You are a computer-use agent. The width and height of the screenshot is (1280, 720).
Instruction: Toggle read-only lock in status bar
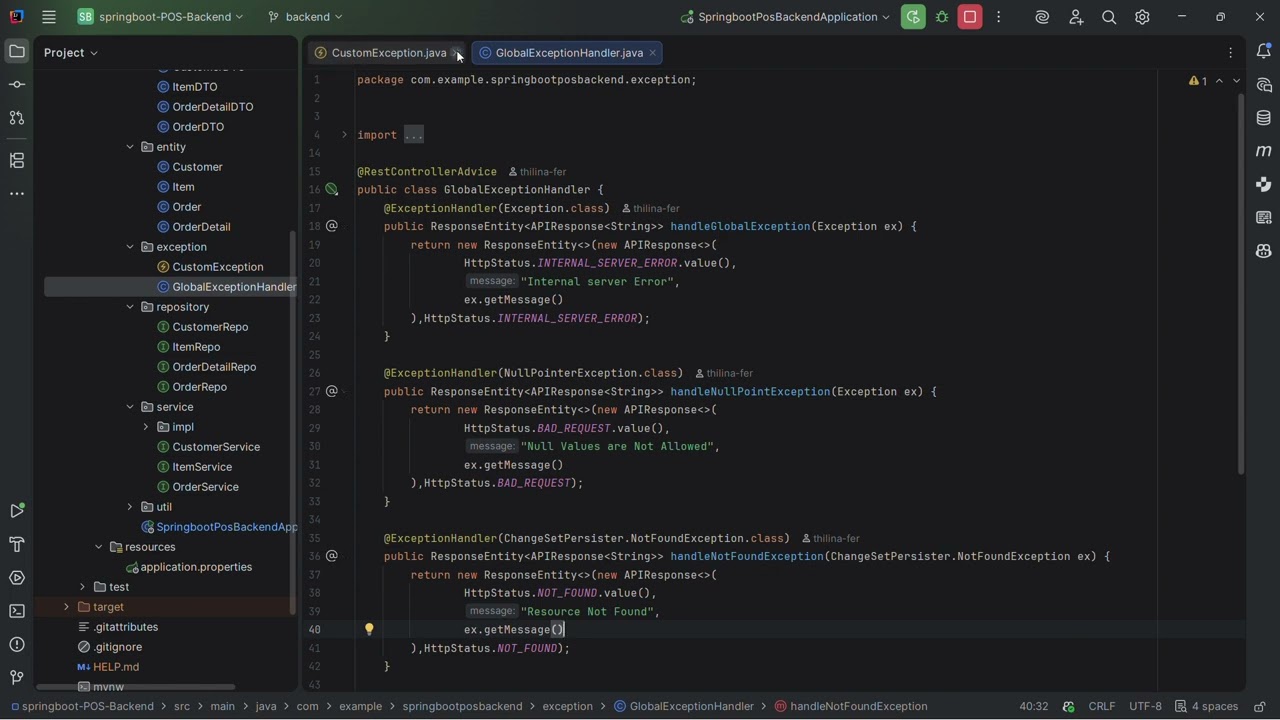1260,707
